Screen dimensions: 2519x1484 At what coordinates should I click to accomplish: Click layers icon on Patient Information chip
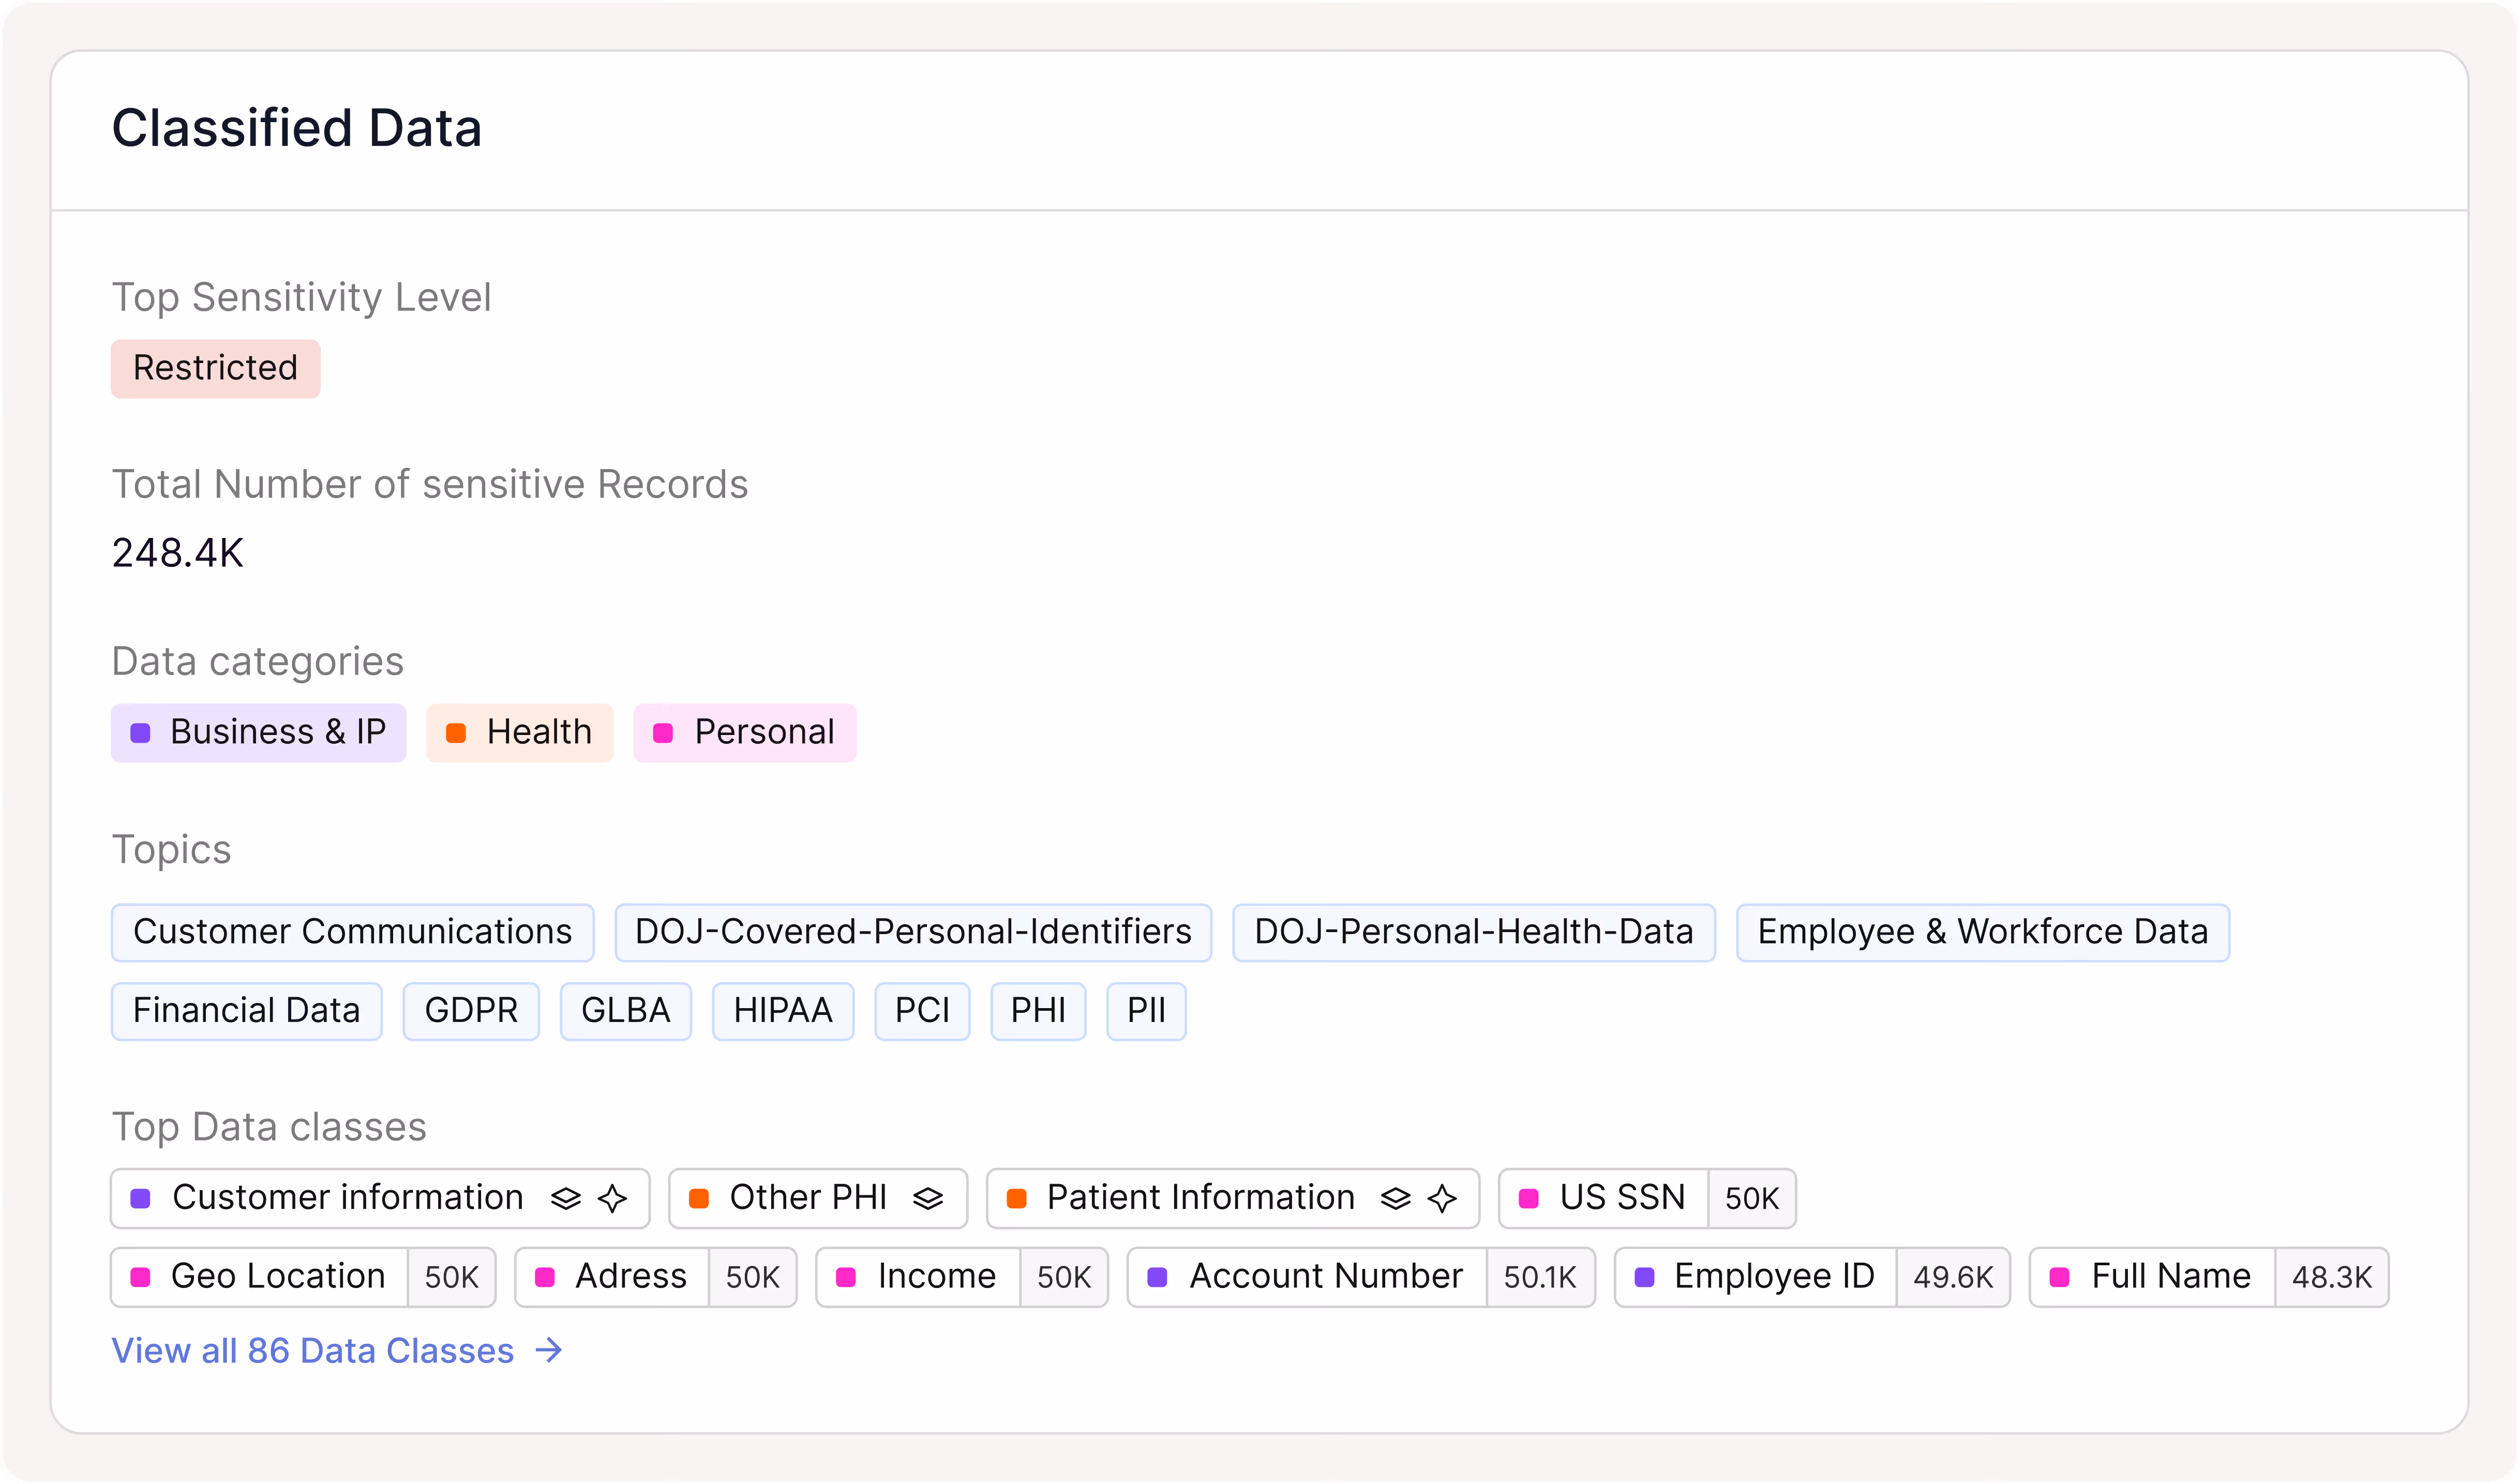[1395, 1198]
